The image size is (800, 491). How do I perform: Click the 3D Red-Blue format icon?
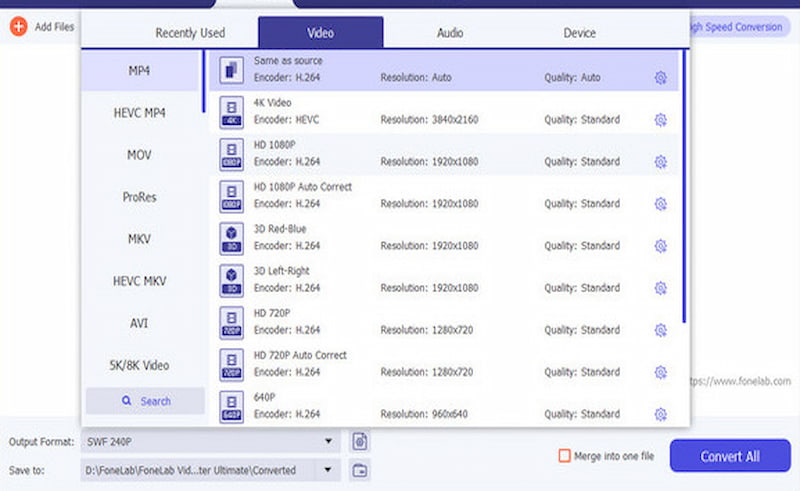232,238
